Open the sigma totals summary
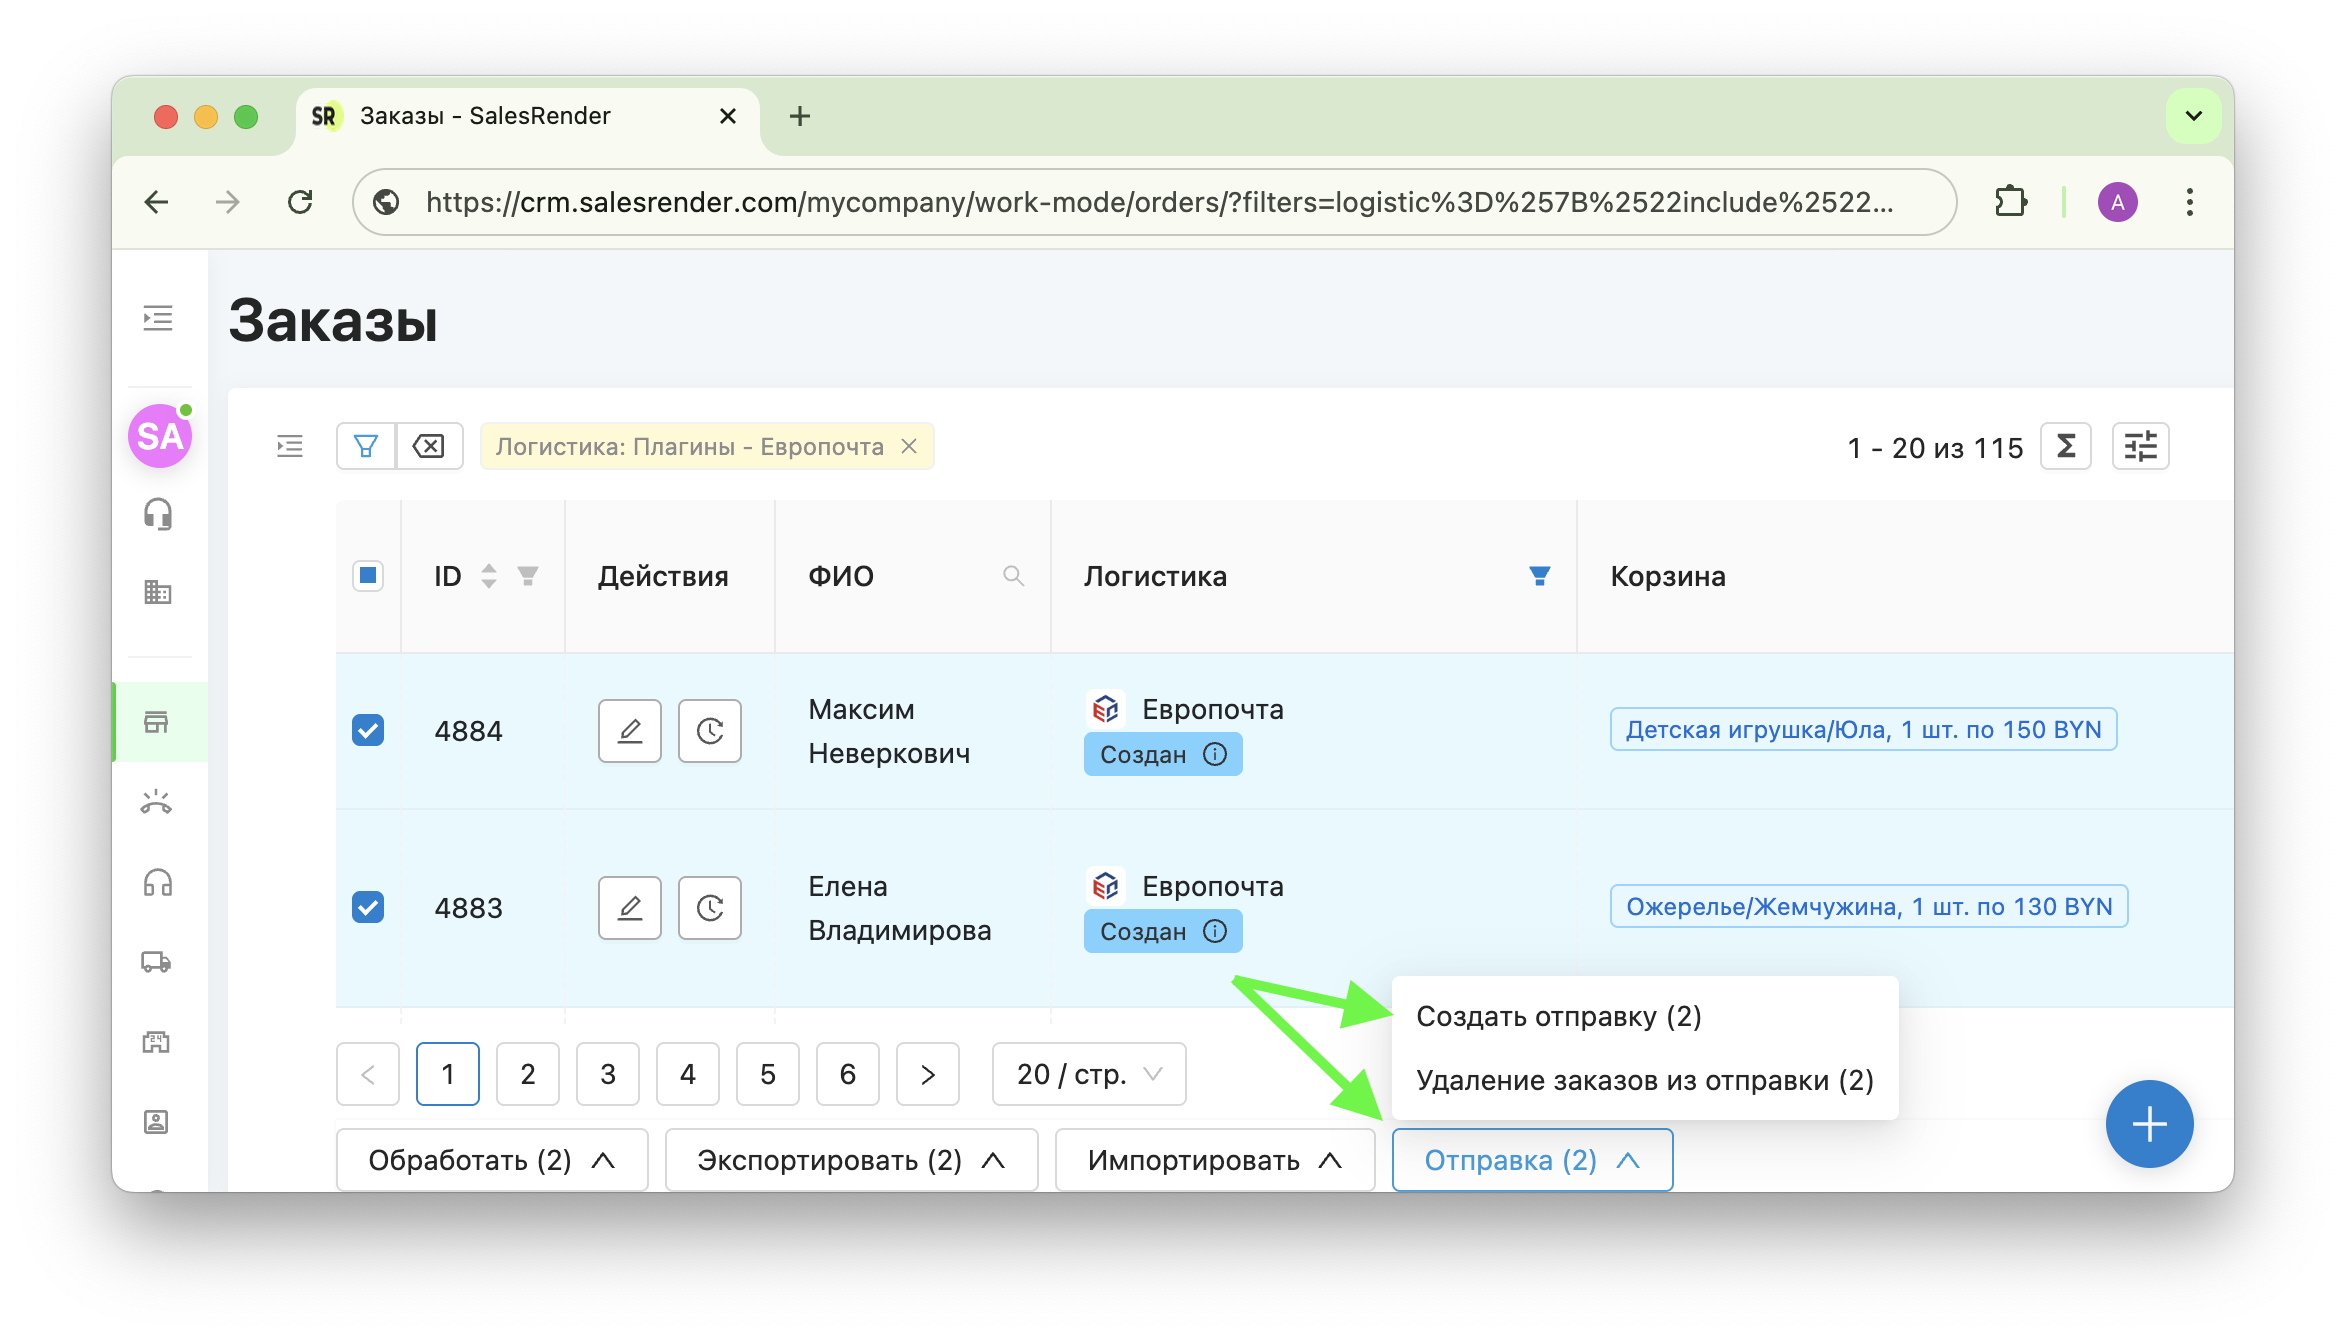The width and height of the screenshot is (2346, 1340). (2065, 446)
